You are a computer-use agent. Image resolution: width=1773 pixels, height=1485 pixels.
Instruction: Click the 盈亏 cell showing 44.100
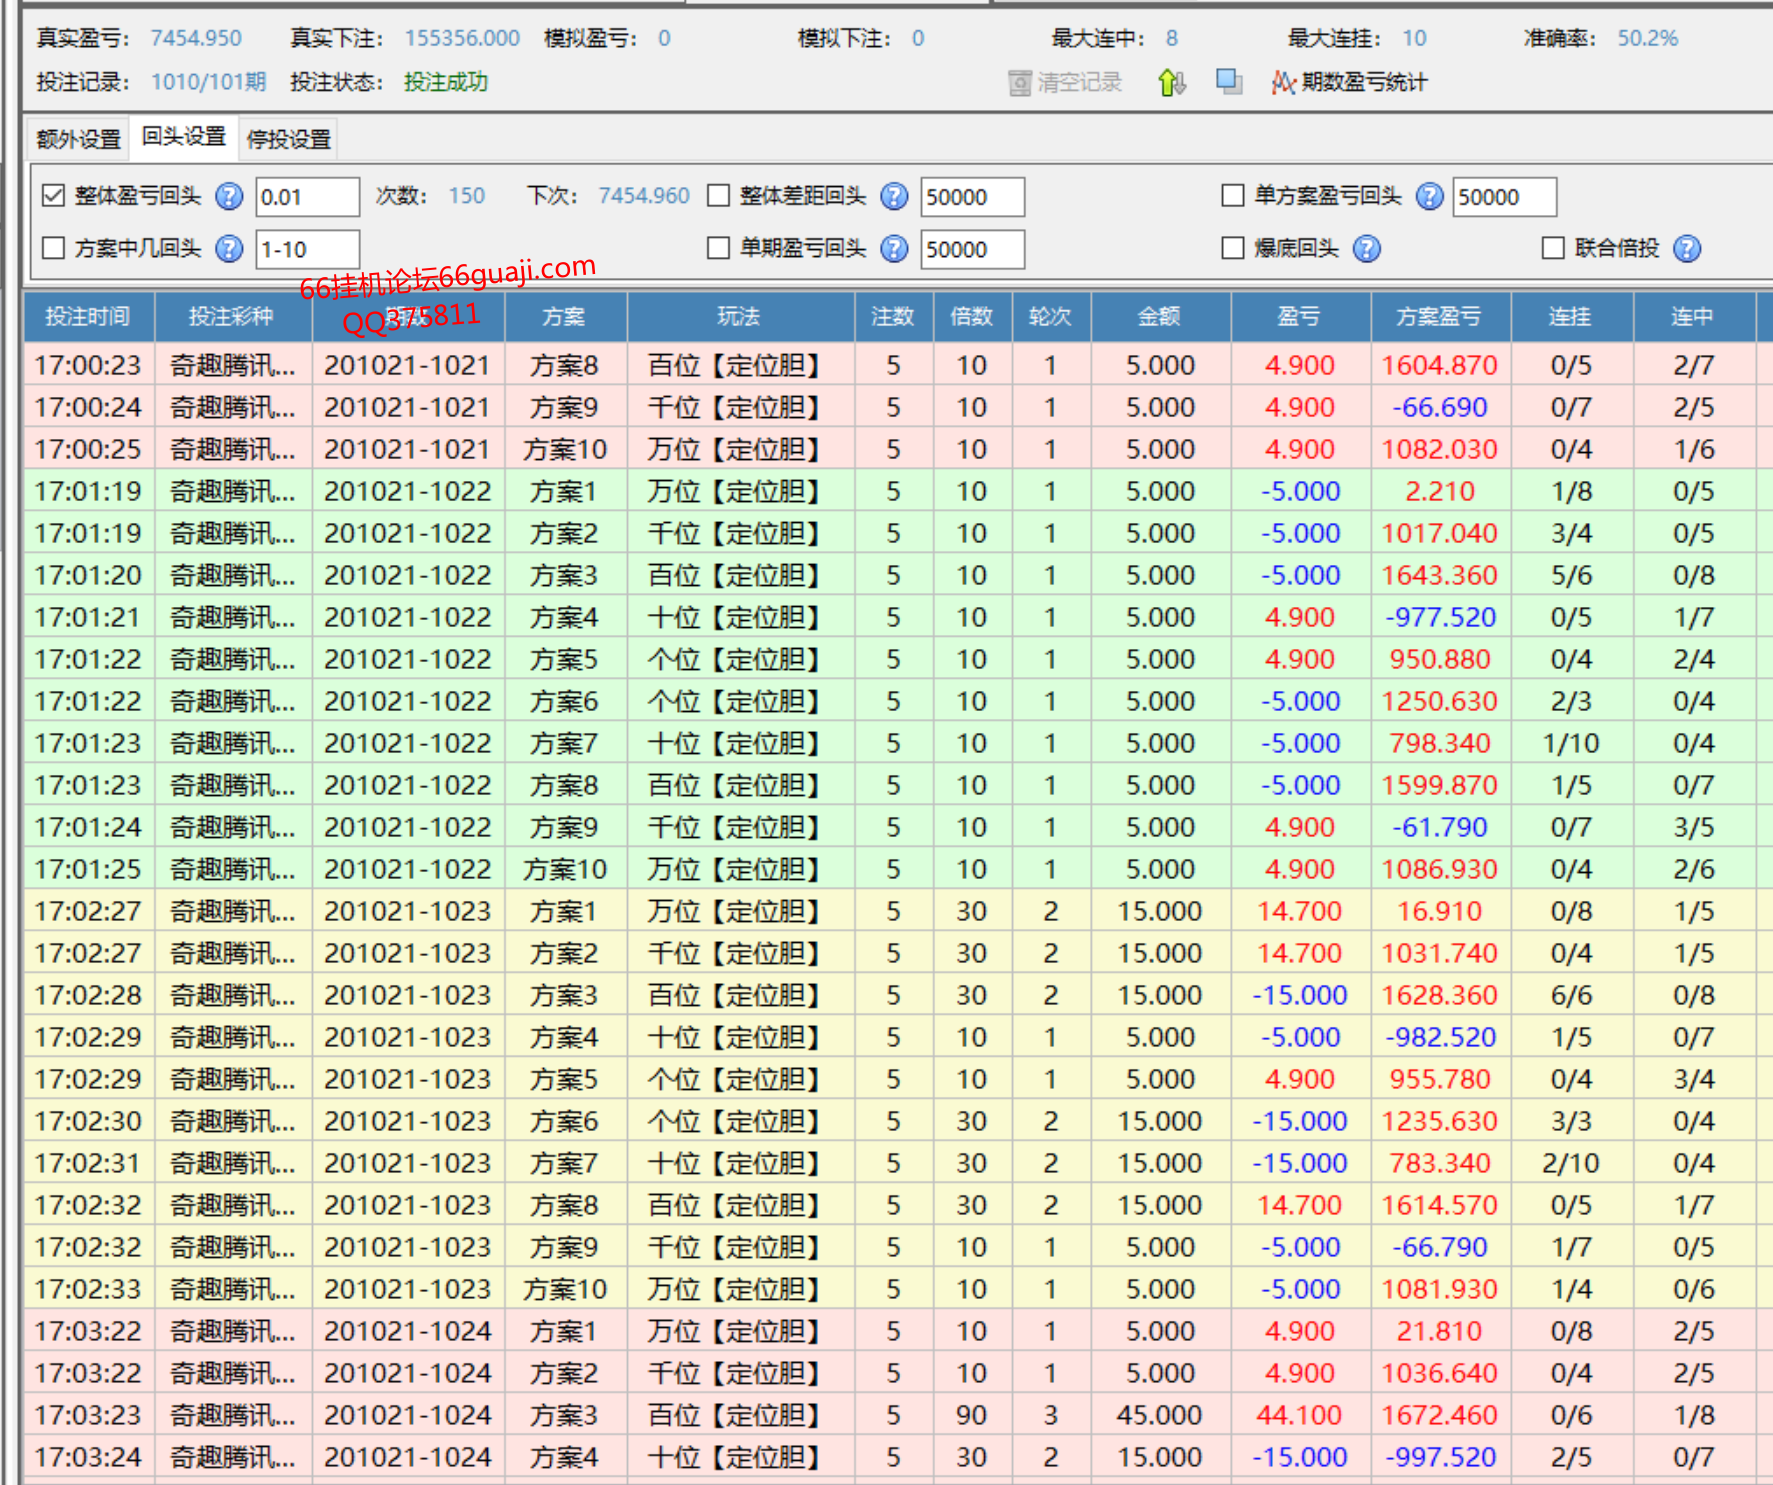[x=1300, y=1415]
